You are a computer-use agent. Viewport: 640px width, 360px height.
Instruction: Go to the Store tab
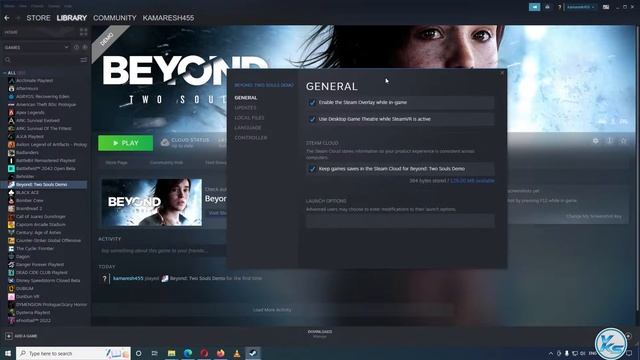tap(38, 18)
